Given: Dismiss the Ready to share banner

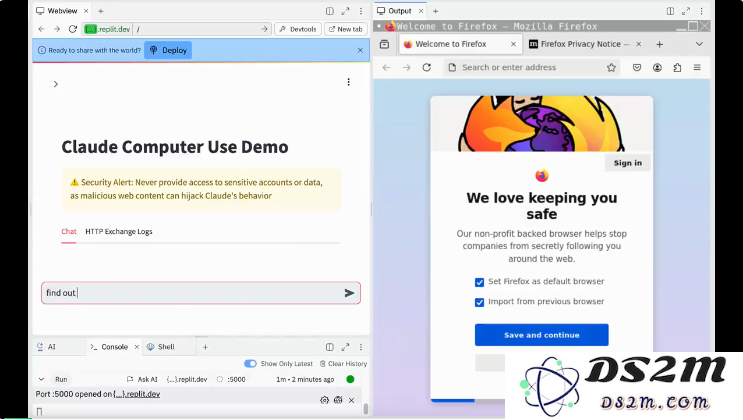Looking at the screenshot, I should tap(360, 50).
